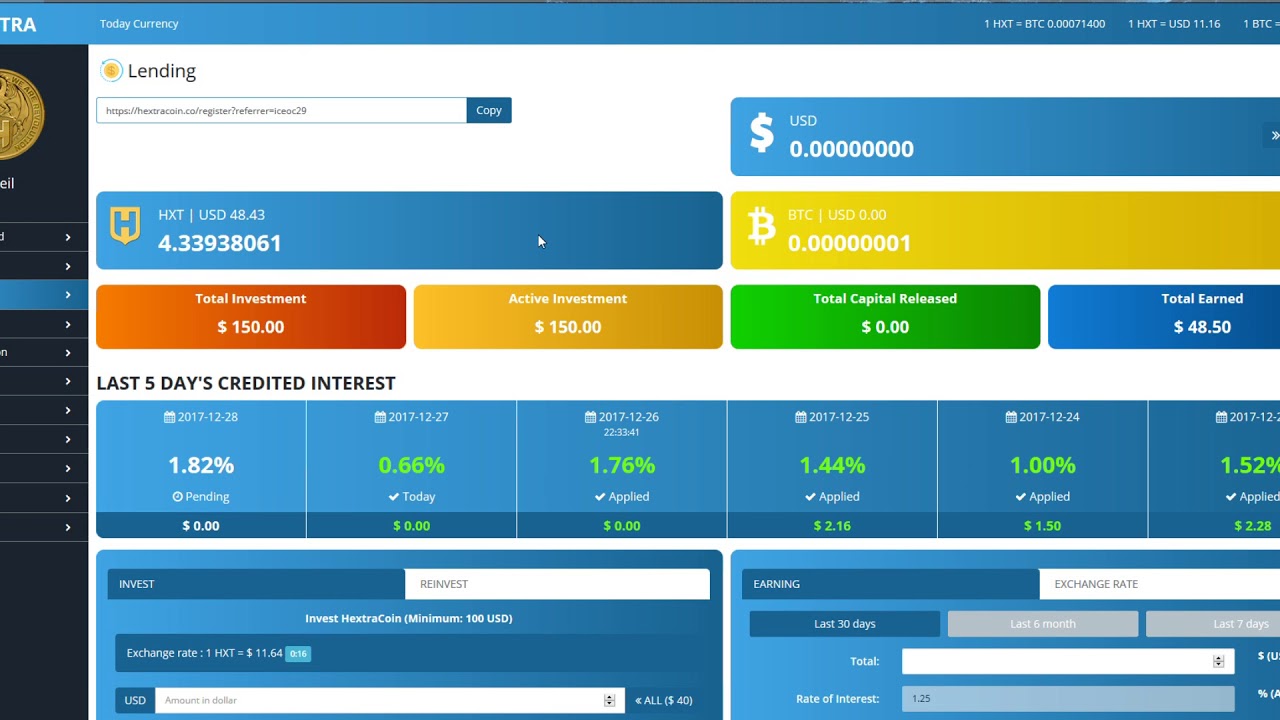This screenshot has height=720, width=1280.
Task: Click the checkmark next to Applied under 1.44%
Action: click(810, 497)
